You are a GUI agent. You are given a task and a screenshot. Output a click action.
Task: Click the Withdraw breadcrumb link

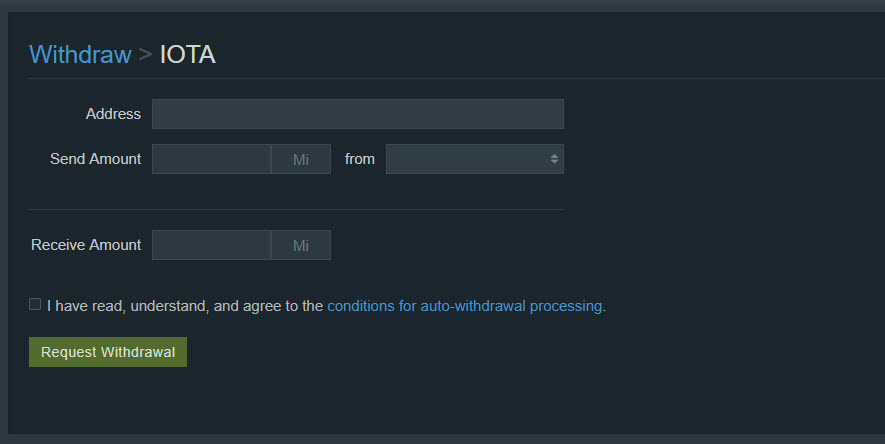[80, 54]
